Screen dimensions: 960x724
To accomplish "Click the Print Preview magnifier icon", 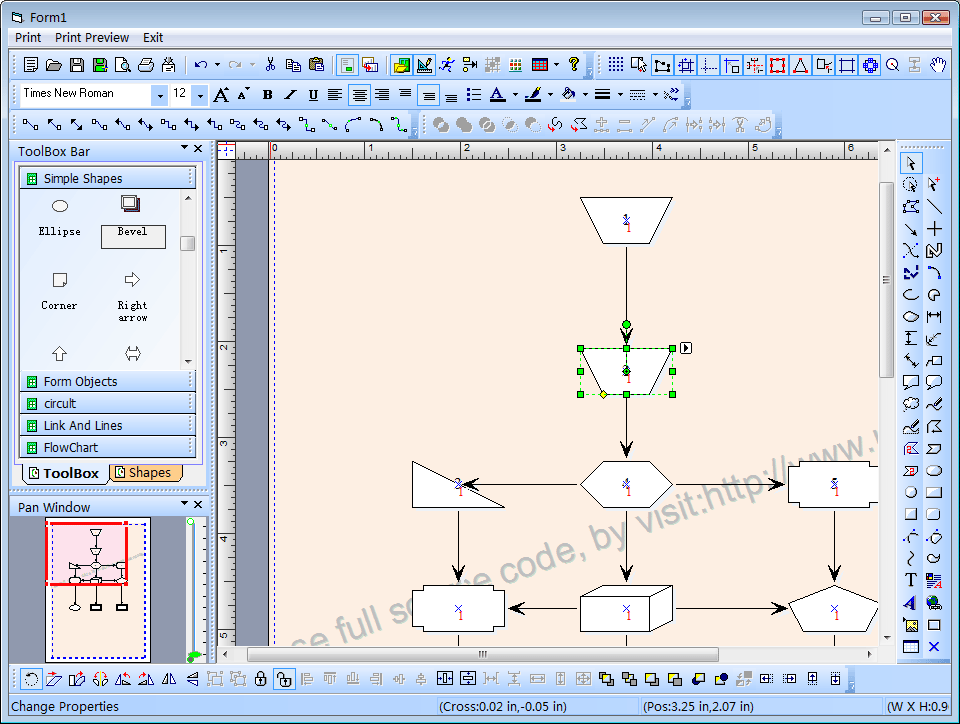I will (122, 65).
